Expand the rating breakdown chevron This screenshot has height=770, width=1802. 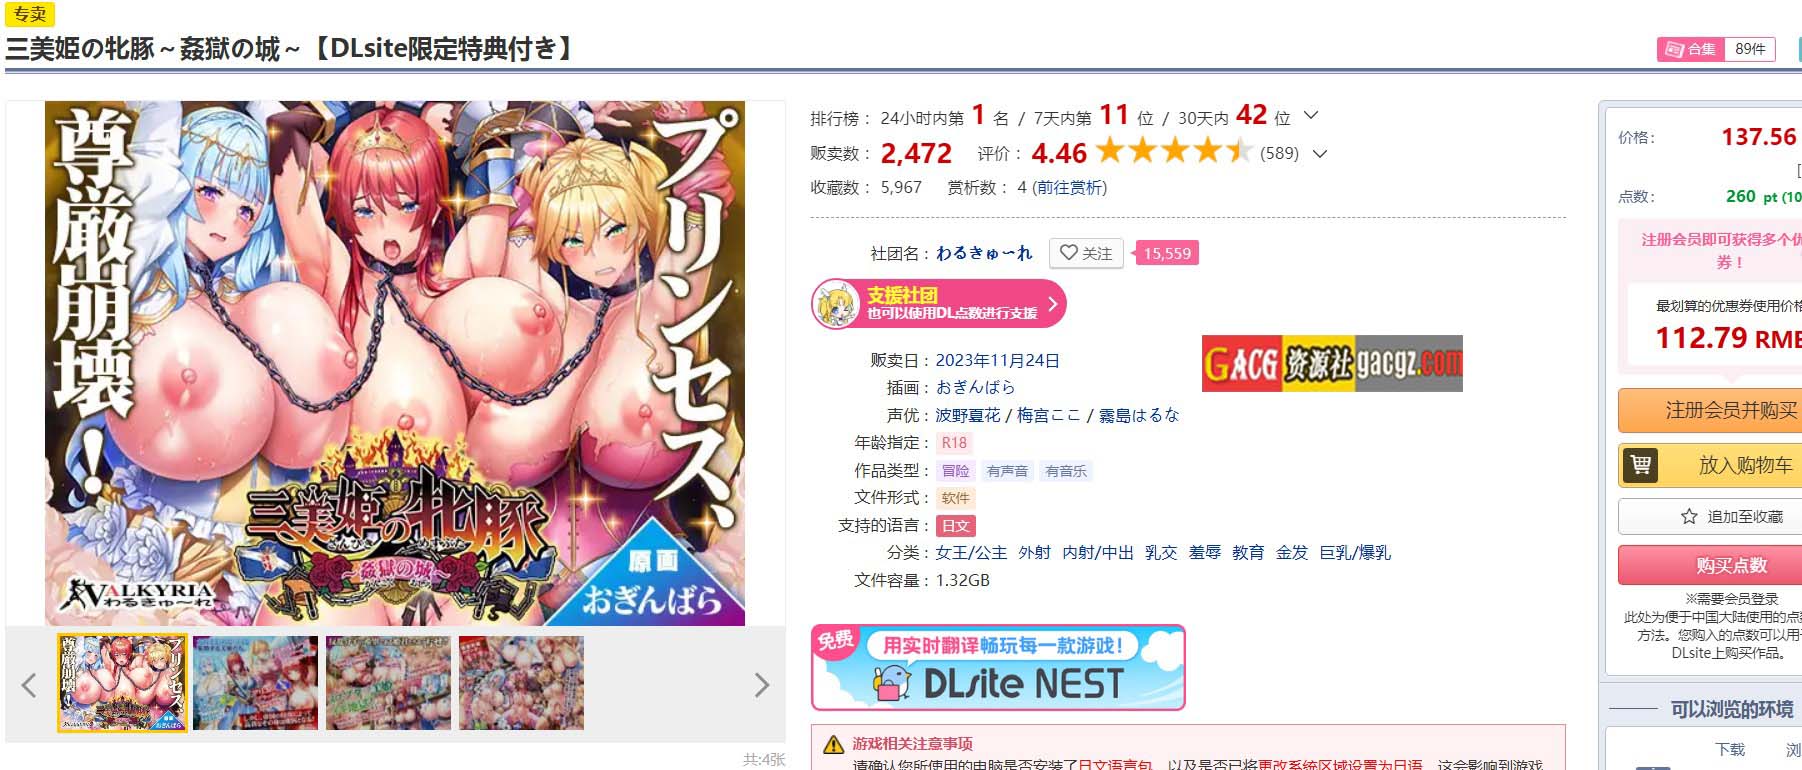(1319, 153)
